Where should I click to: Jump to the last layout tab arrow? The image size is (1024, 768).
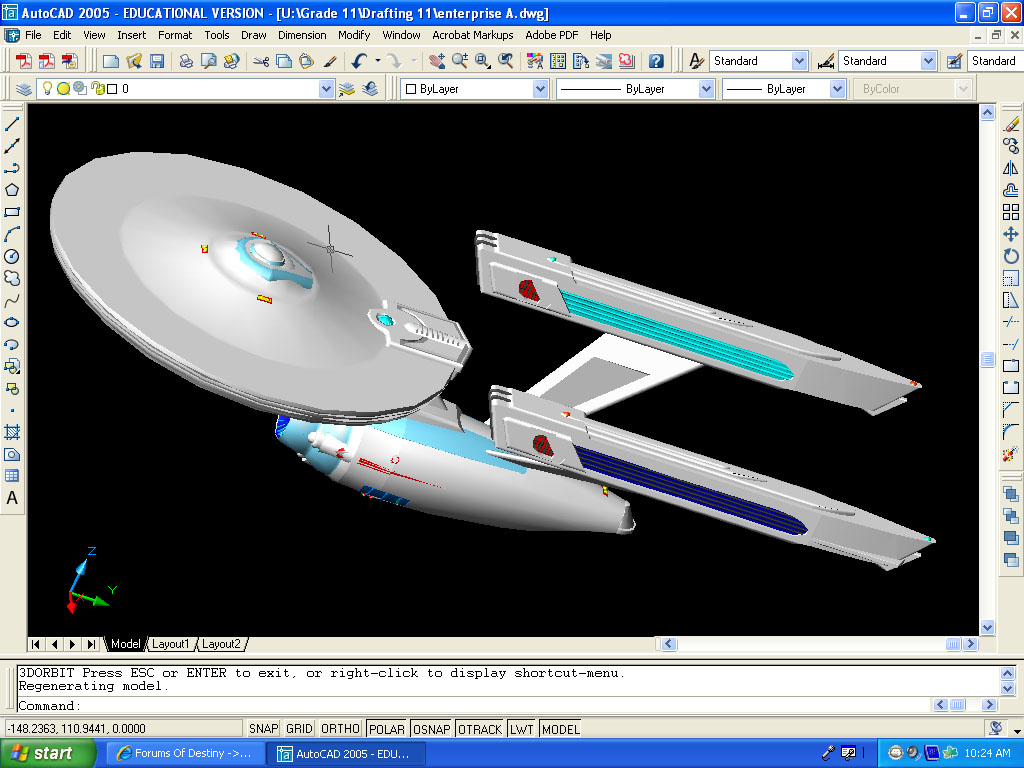91,644
